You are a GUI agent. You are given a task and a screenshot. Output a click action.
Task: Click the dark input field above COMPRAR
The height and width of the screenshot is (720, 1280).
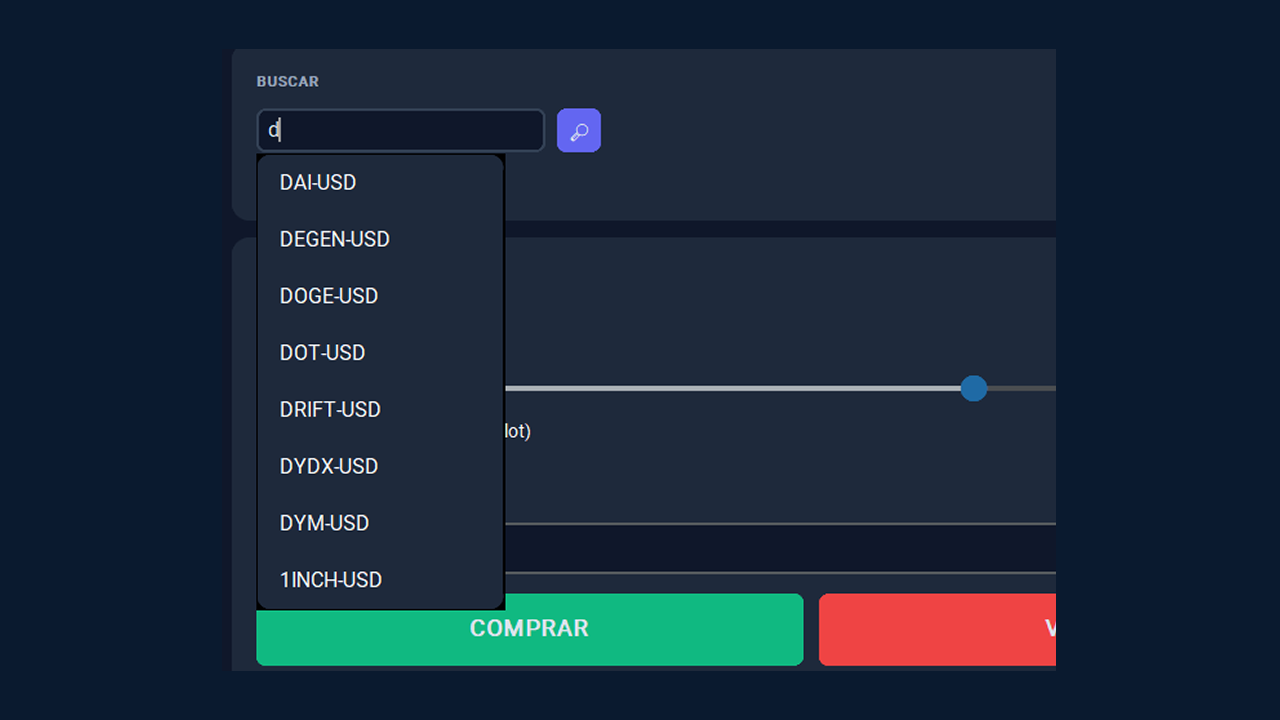(x=780, y=549)
